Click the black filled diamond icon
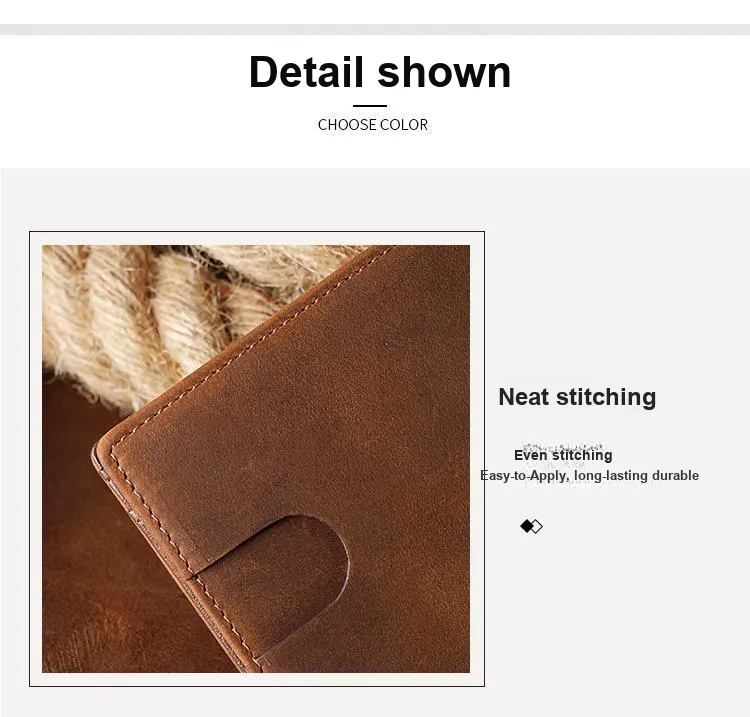The width and height of the screenshot is (750, 717). [526, 526]
